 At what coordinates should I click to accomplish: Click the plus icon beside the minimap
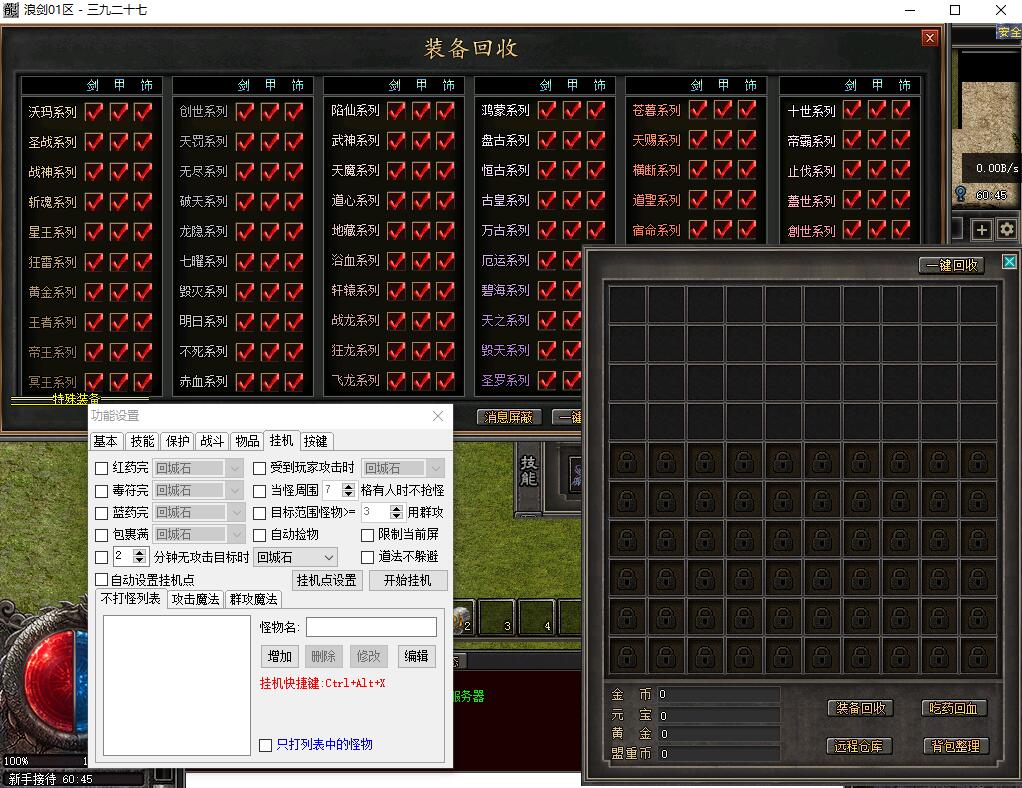point(982,229)
